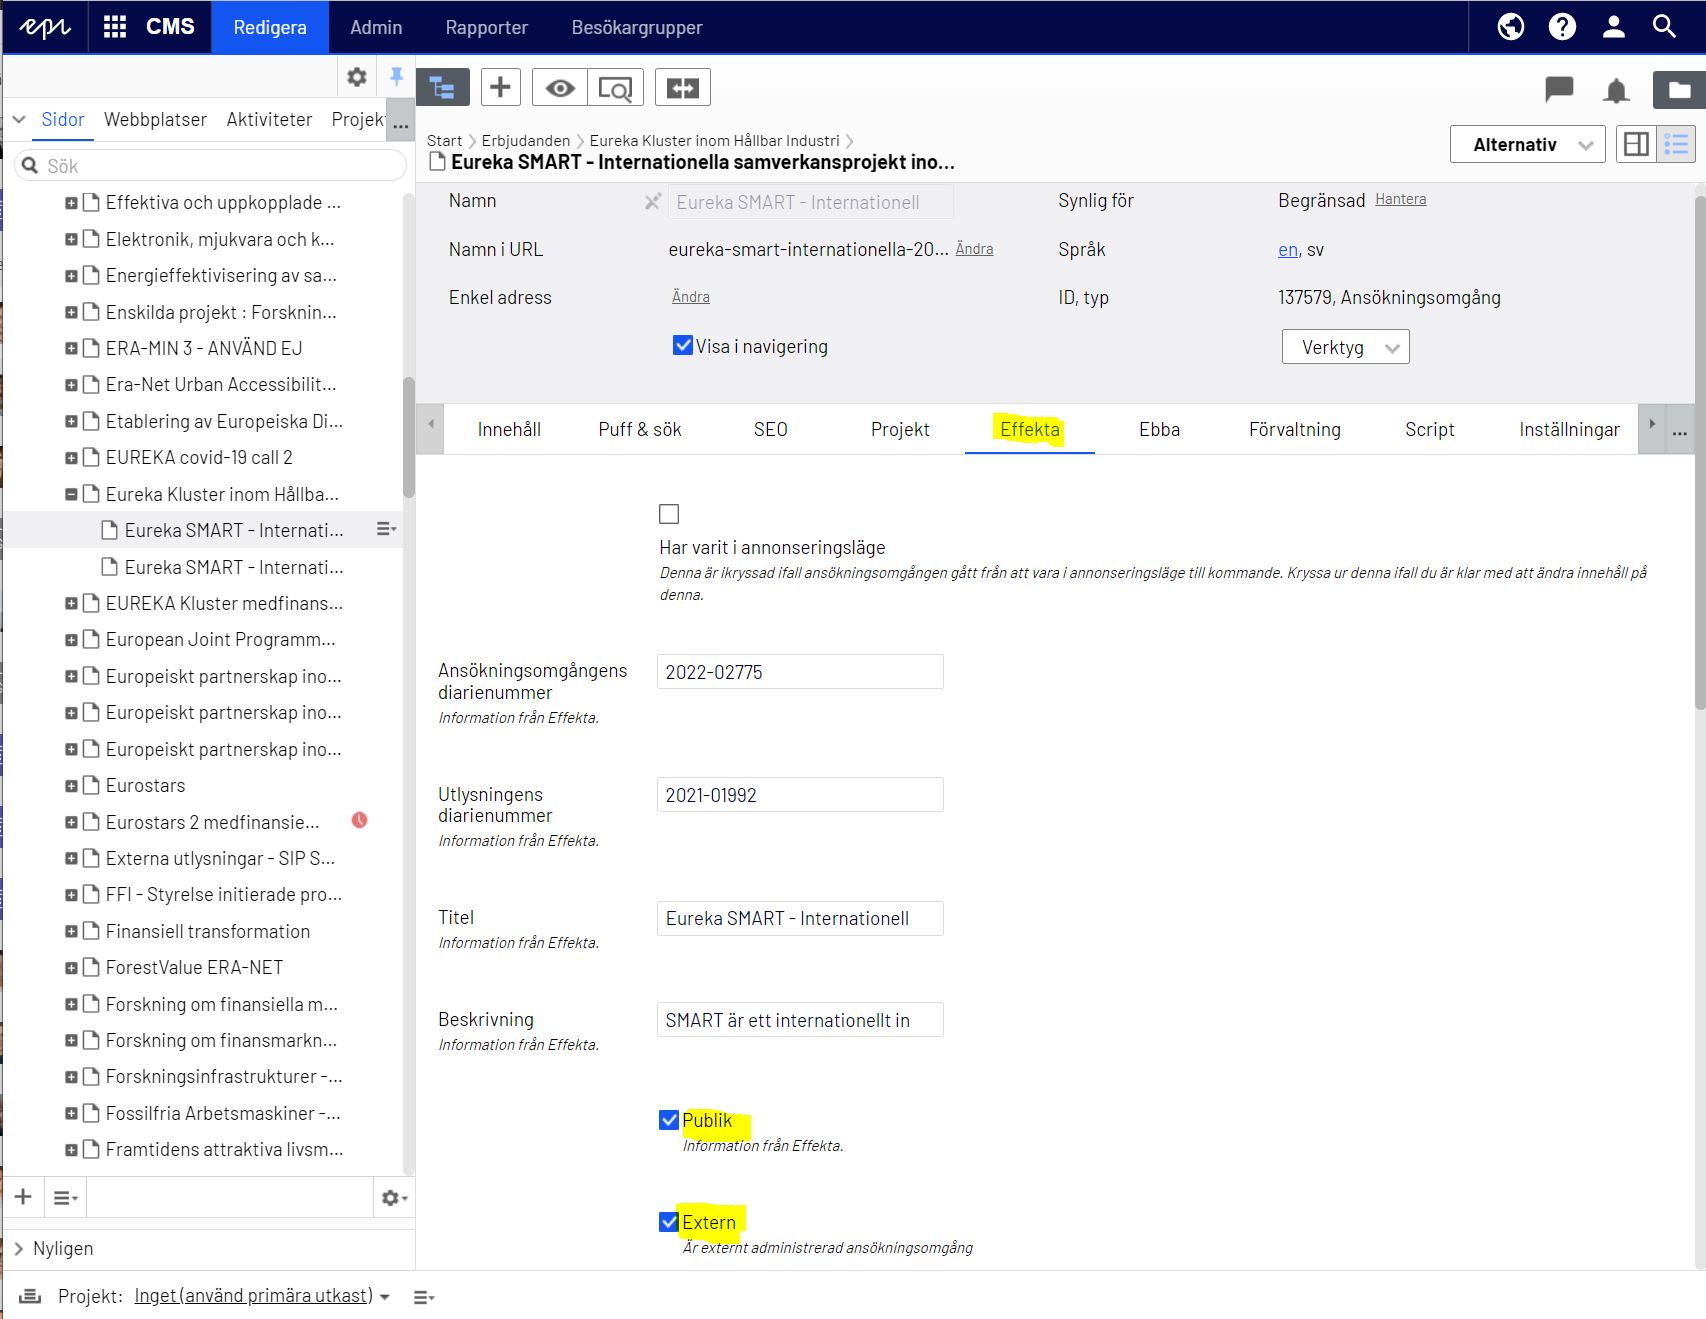Image resolution: width=1706 pixels, height=1319 pixels.
Task: Toggle the navigation tree pane icon
Action: click(x=442, y=88)
